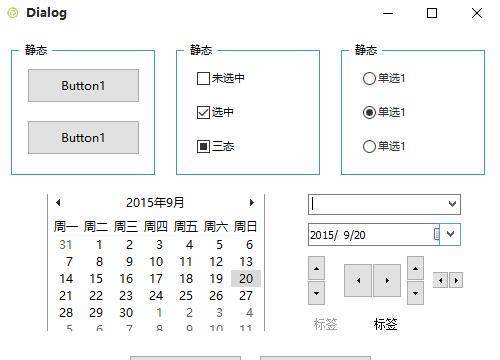500x360 pixels.
Task: Click the 周三 weekday header
Action: [126, 227]
